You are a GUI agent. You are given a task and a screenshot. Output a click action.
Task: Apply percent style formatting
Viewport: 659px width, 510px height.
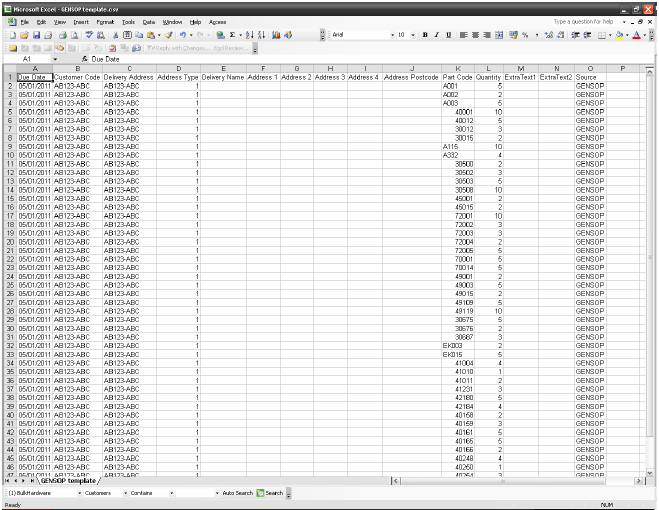coord(525,35)
